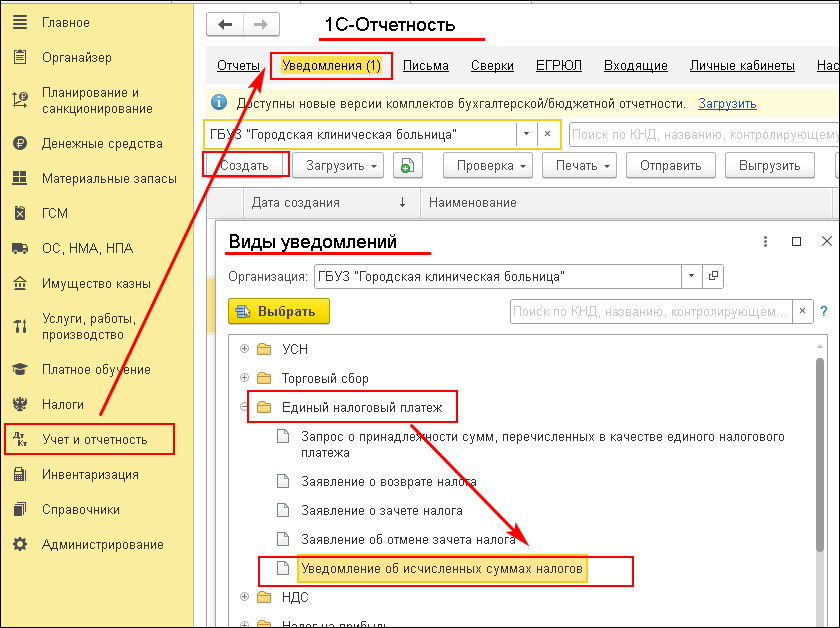840x628 pixels.
Task: Click the Наименование column header
Action: coord(626,203)
